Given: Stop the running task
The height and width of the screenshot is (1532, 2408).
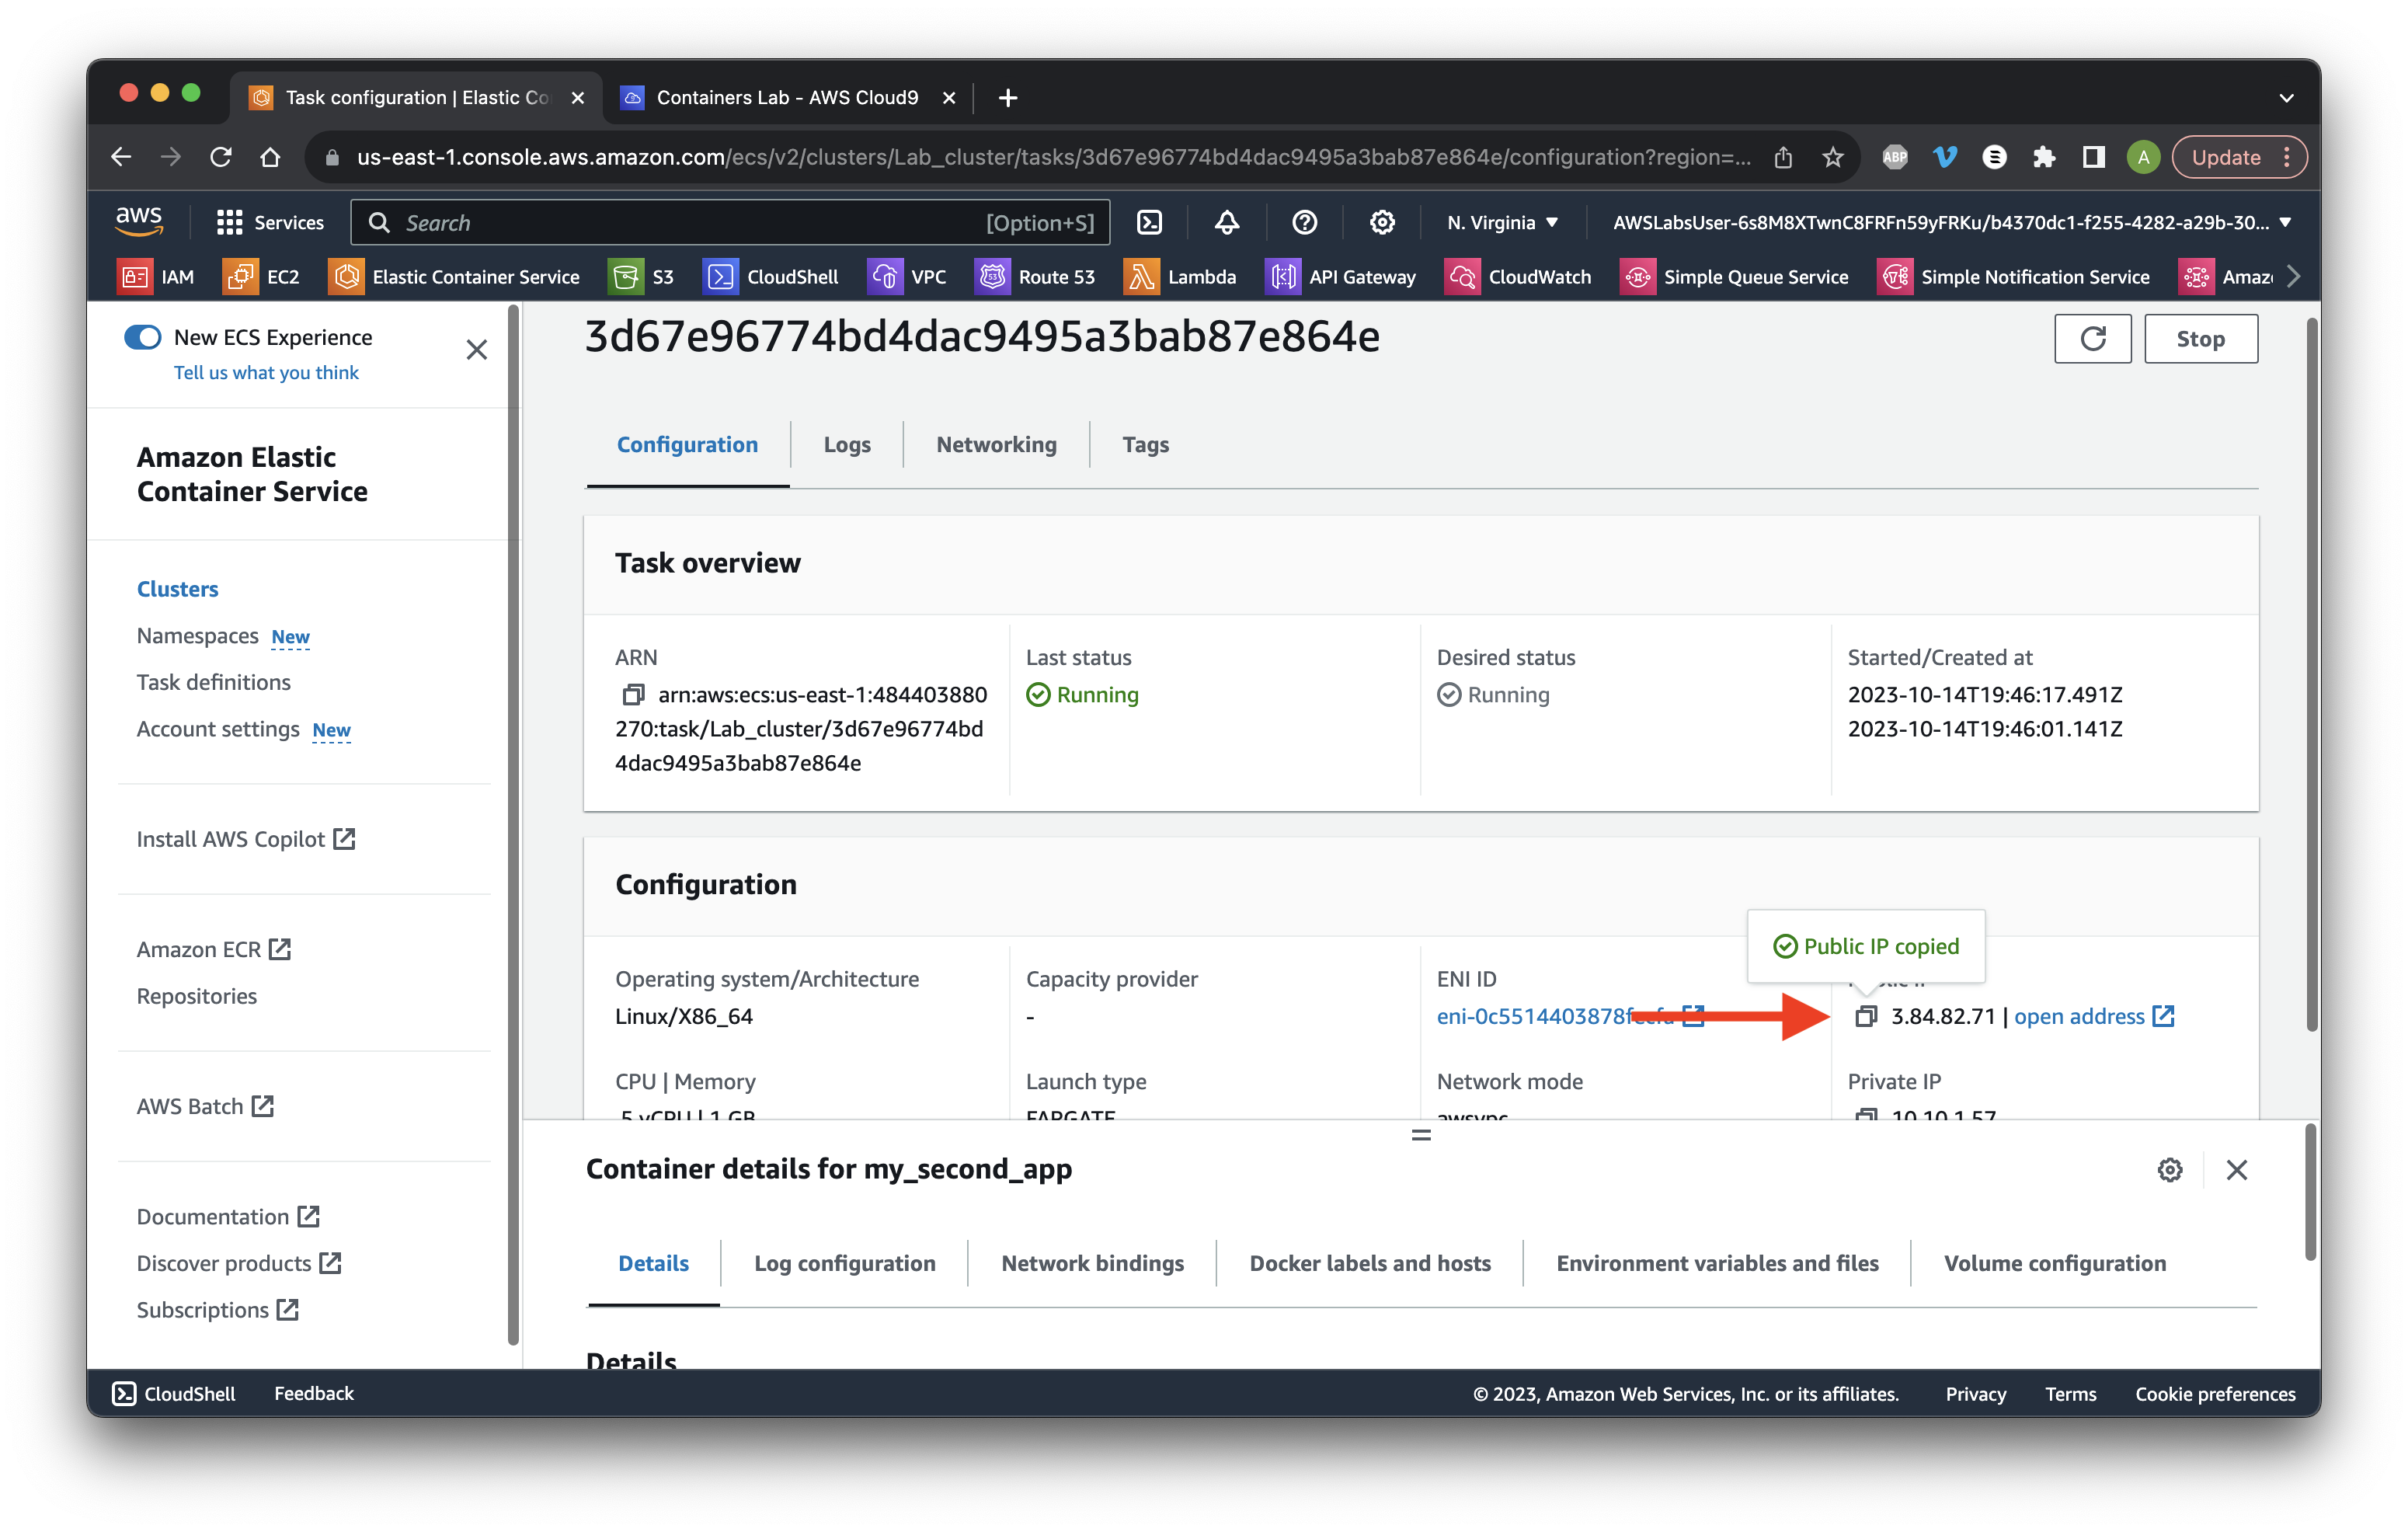Looking at the screenshot, I should point(2200,339).
